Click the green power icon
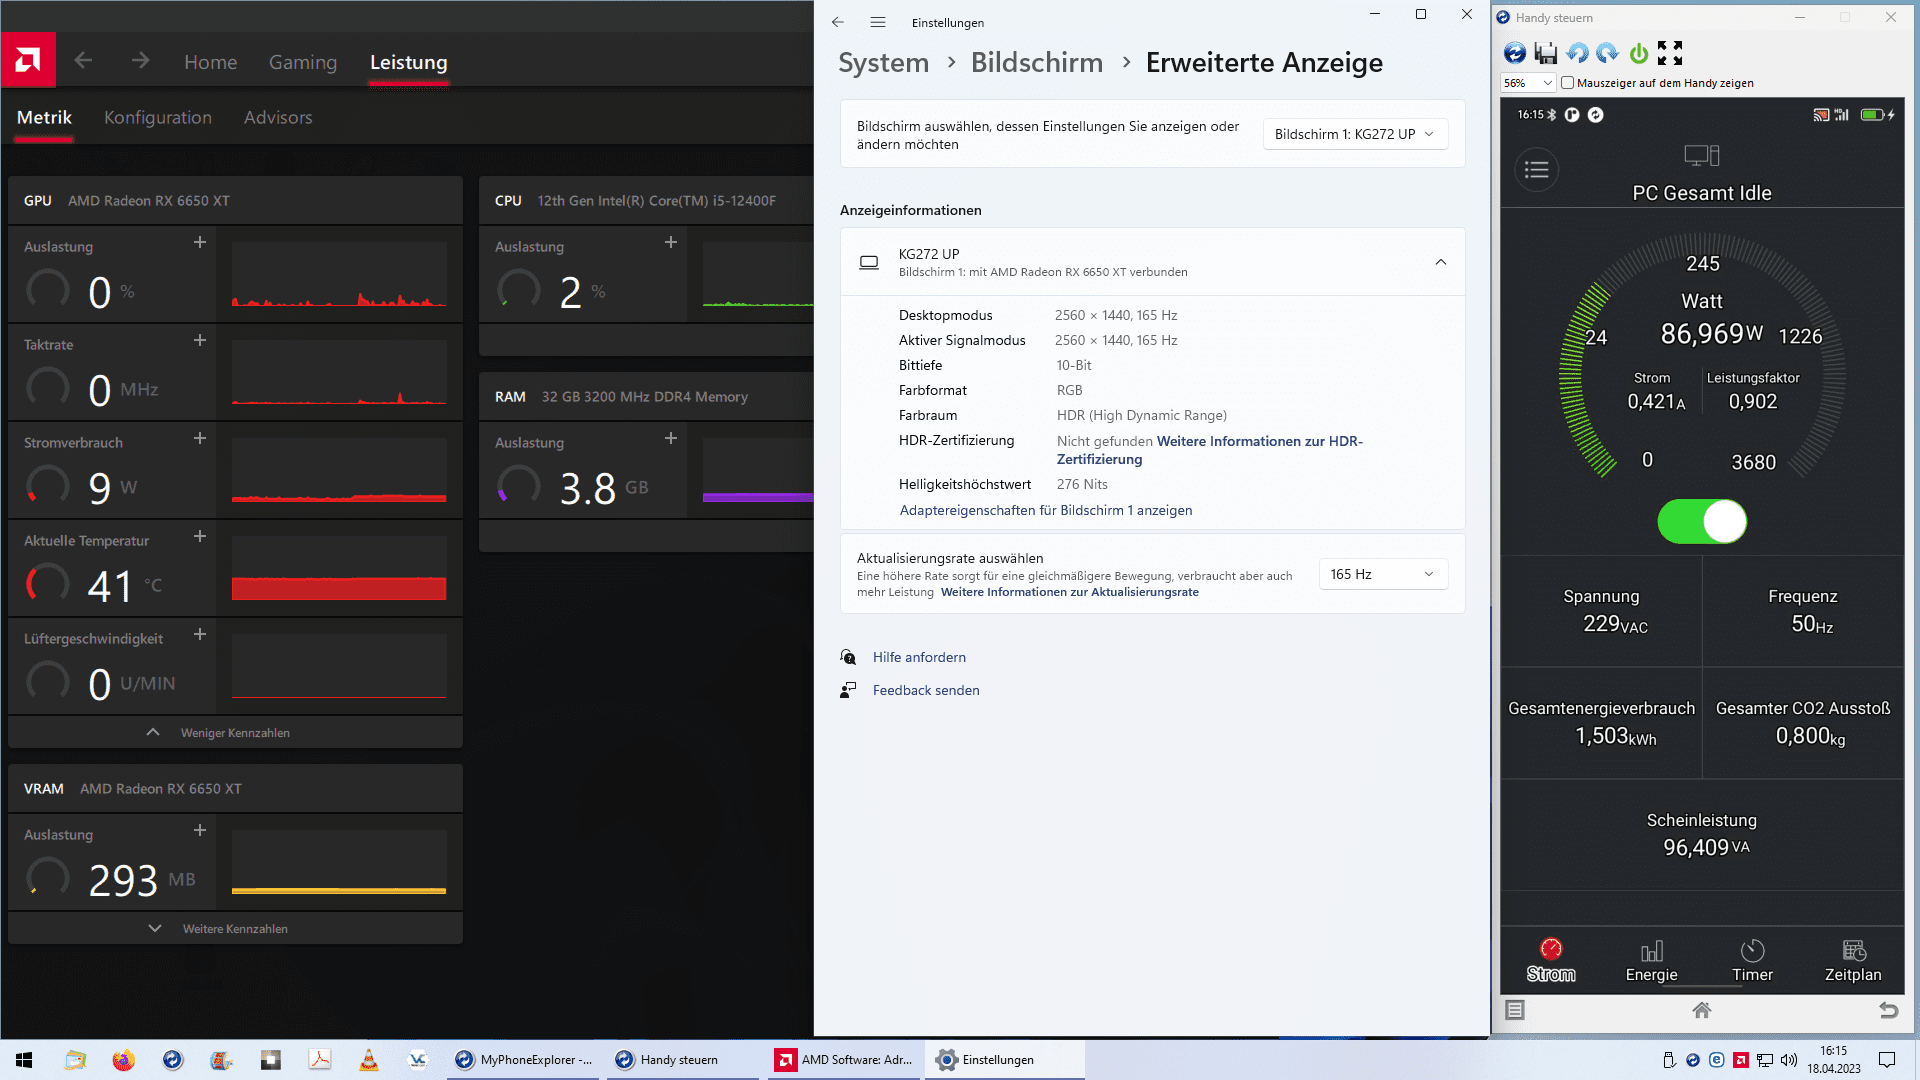The height and width of the screenshot is (1080, 1920). pyautogui.click(x=1639, y=53)
